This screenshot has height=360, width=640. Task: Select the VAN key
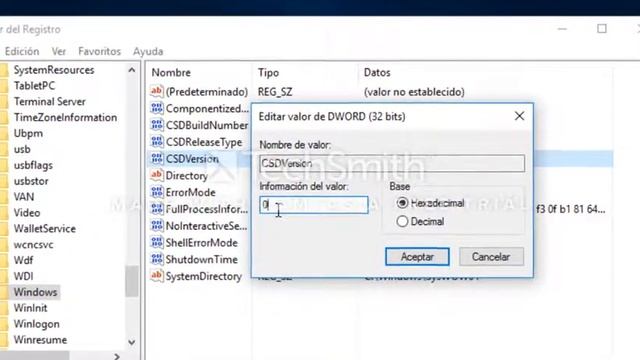[x=24, y=197]
